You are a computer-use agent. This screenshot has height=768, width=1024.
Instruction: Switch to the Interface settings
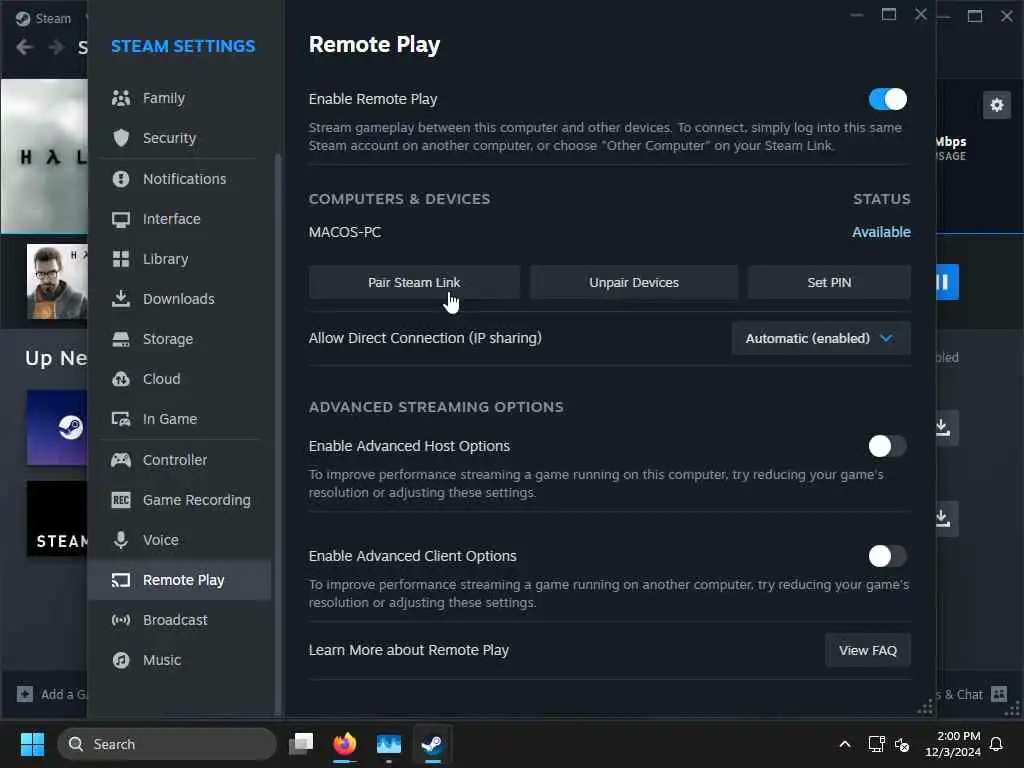(x=180, y=219)
